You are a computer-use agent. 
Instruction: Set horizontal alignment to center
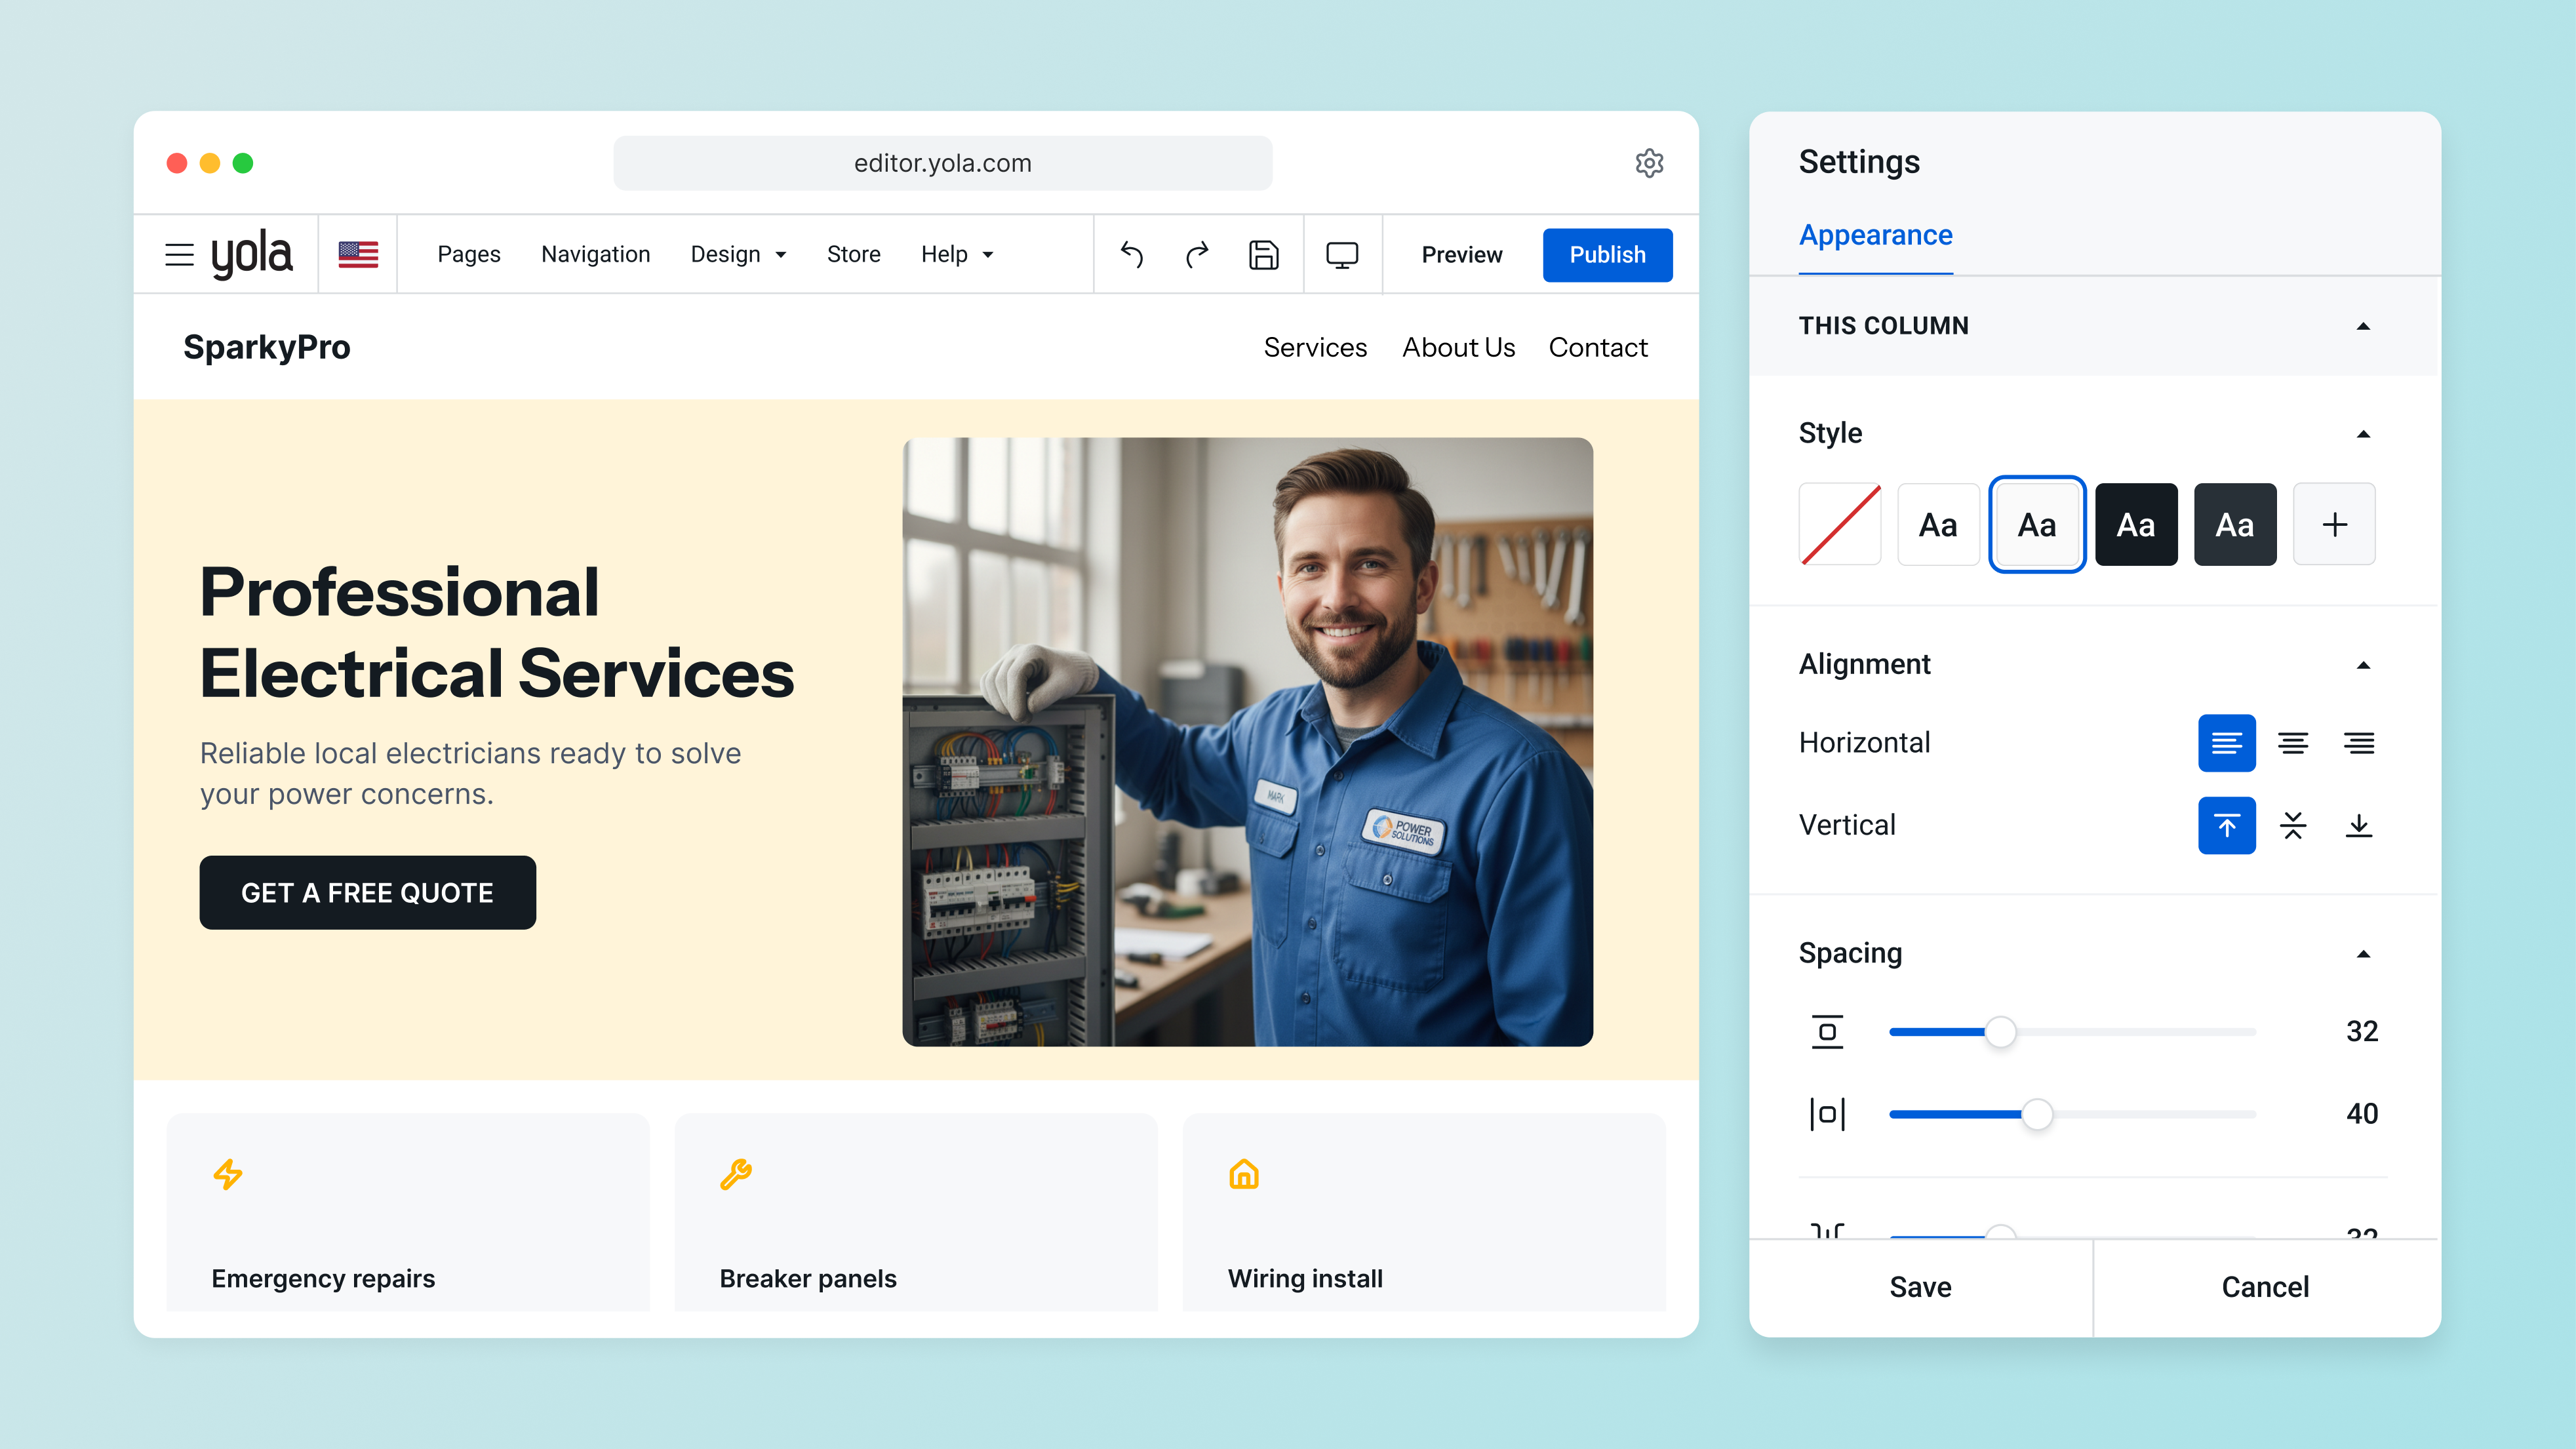tap(2293, 743)
